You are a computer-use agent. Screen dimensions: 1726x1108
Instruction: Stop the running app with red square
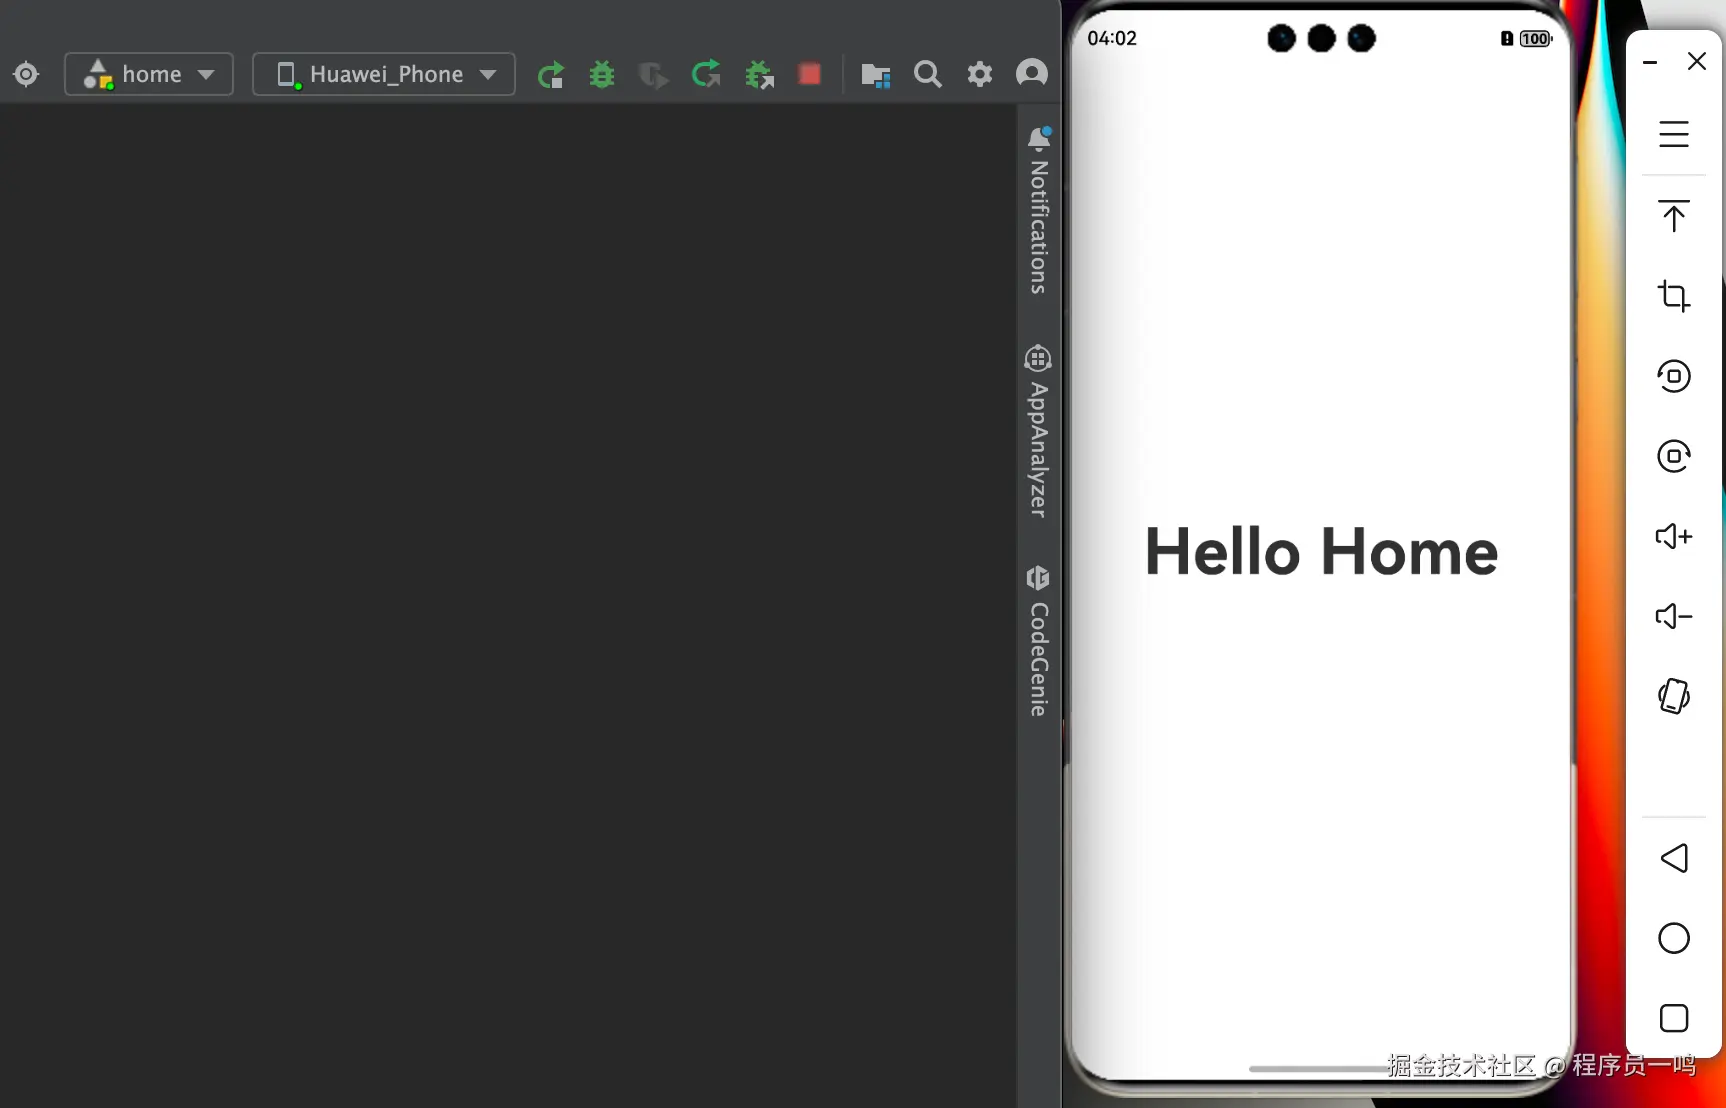coord(810,74)
